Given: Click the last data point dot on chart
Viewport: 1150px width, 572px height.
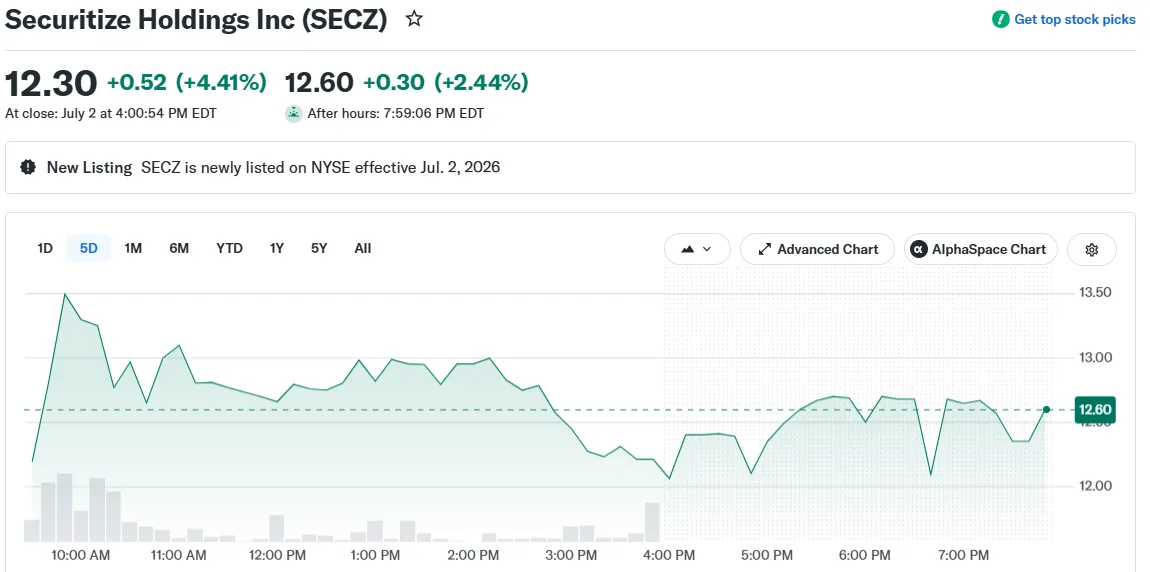Looking at the screenshot, I should point(1047,410).
